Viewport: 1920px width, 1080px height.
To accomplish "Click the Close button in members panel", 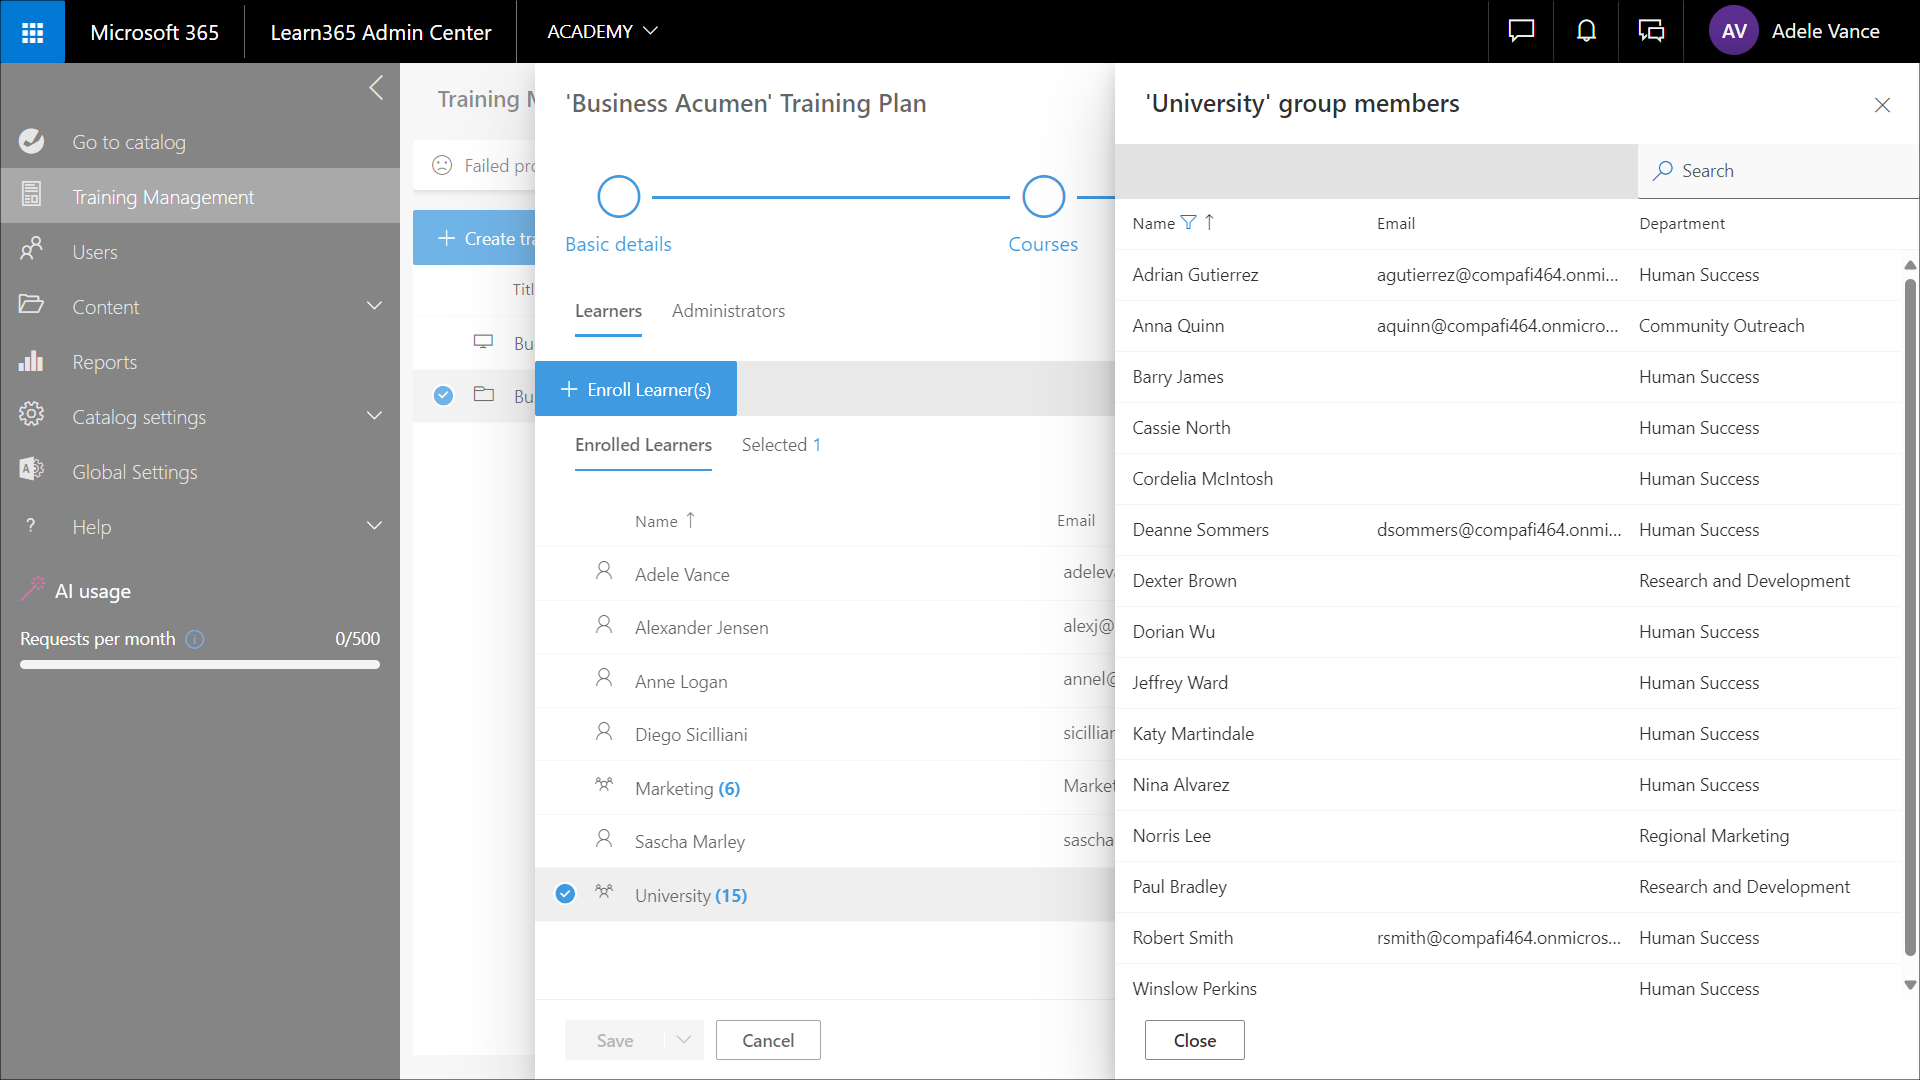I will (1194, 1040).
